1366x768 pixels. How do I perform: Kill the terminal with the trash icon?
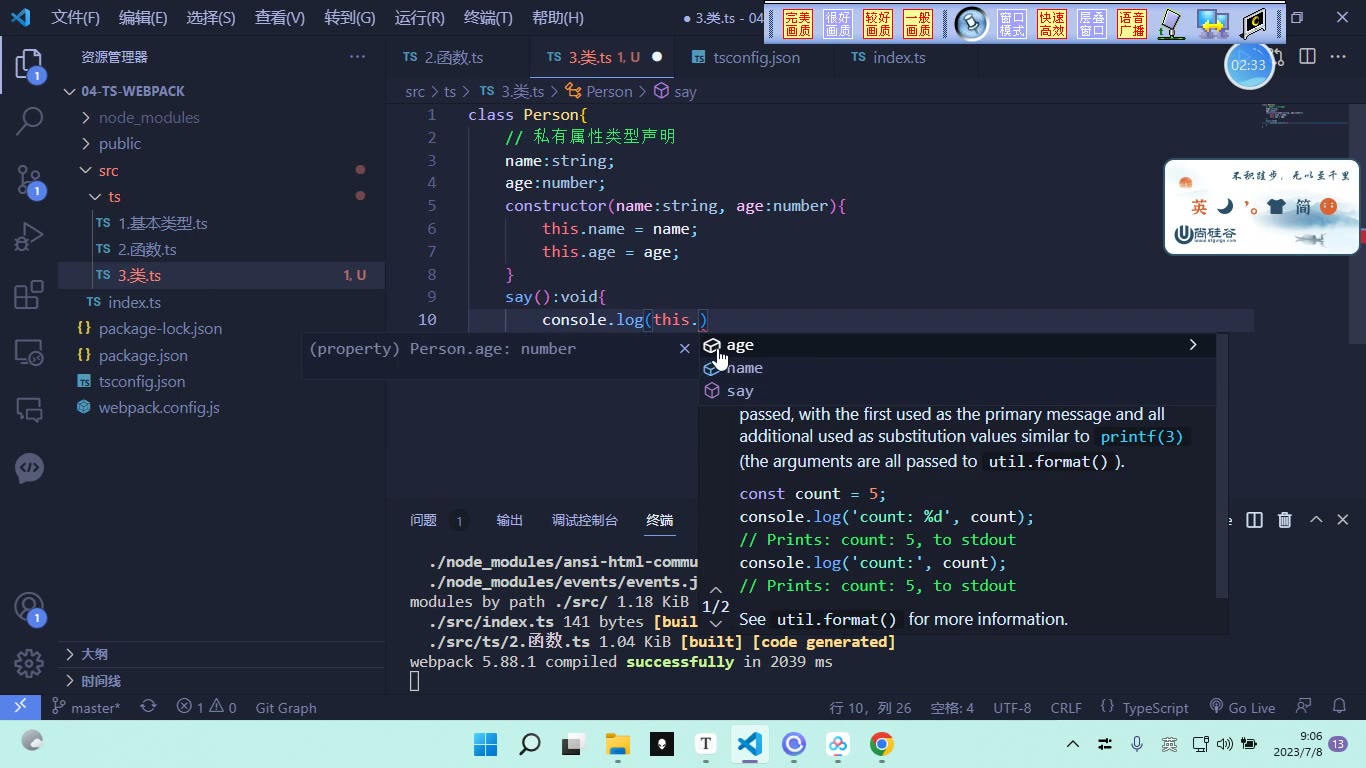(1285, 520)
